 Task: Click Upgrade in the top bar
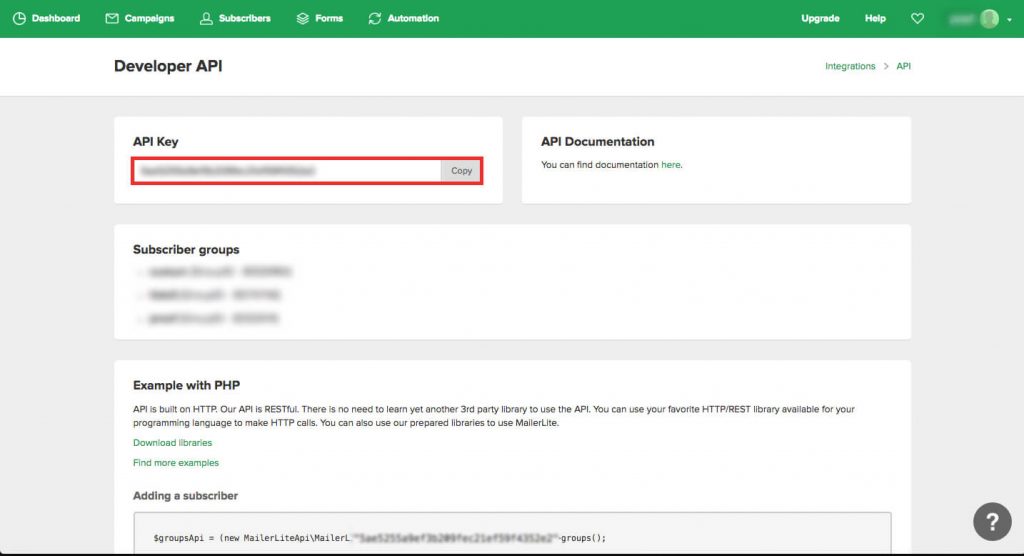pyautogui.click(x=820, y=18)
